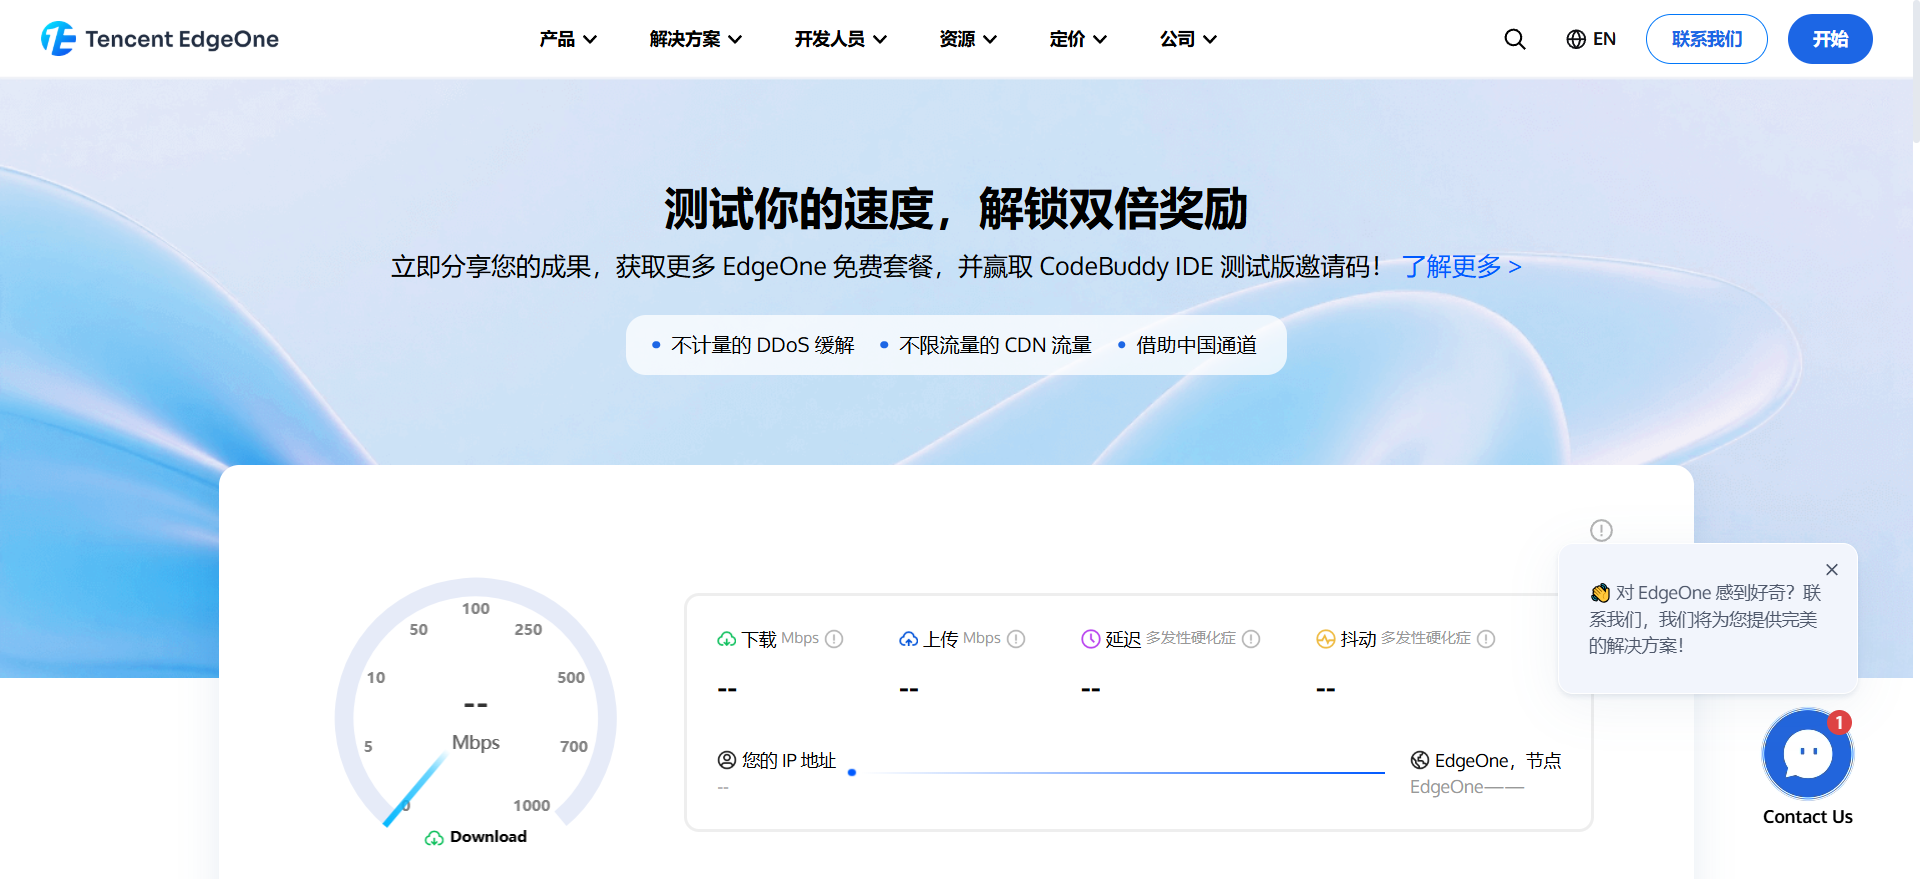
Task: Click the globe icon by EdgeOne 节点
Action: point(1420,760)
